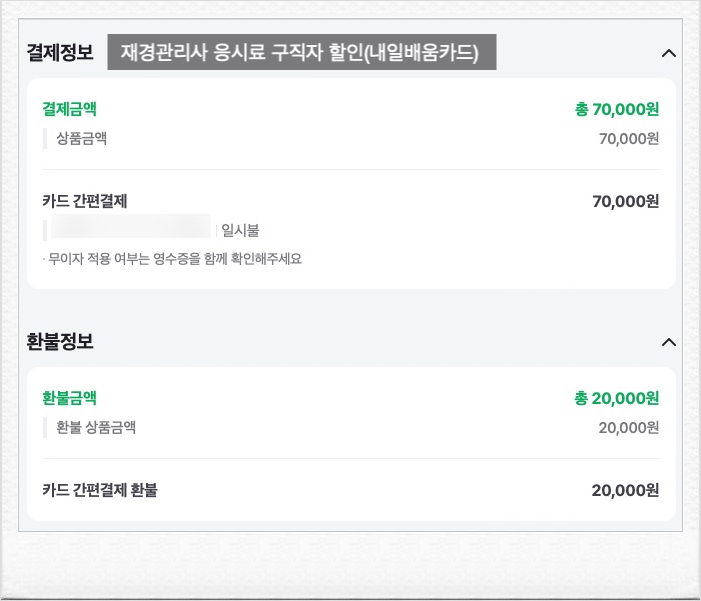Image resolution: width=701 pixels, height=601 pixels.
Task: Click the 카드 간편결제 환불 label
Action: coord(100,490)
